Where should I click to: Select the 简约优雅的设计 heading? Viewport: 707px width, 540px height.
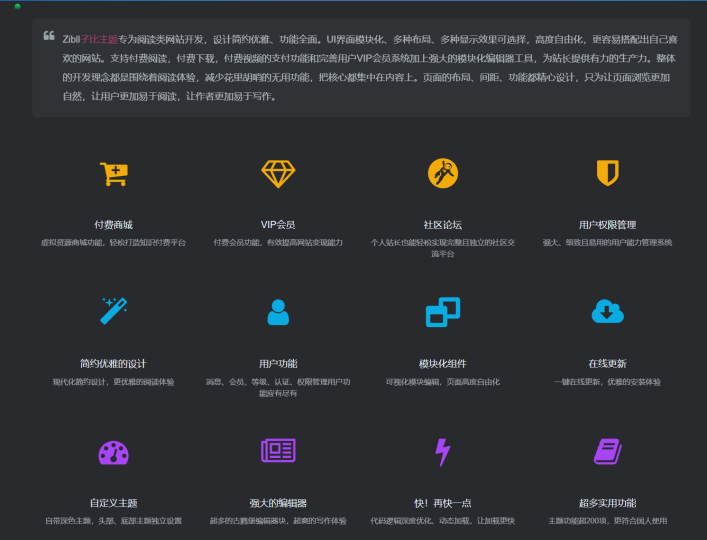point(114,364)
